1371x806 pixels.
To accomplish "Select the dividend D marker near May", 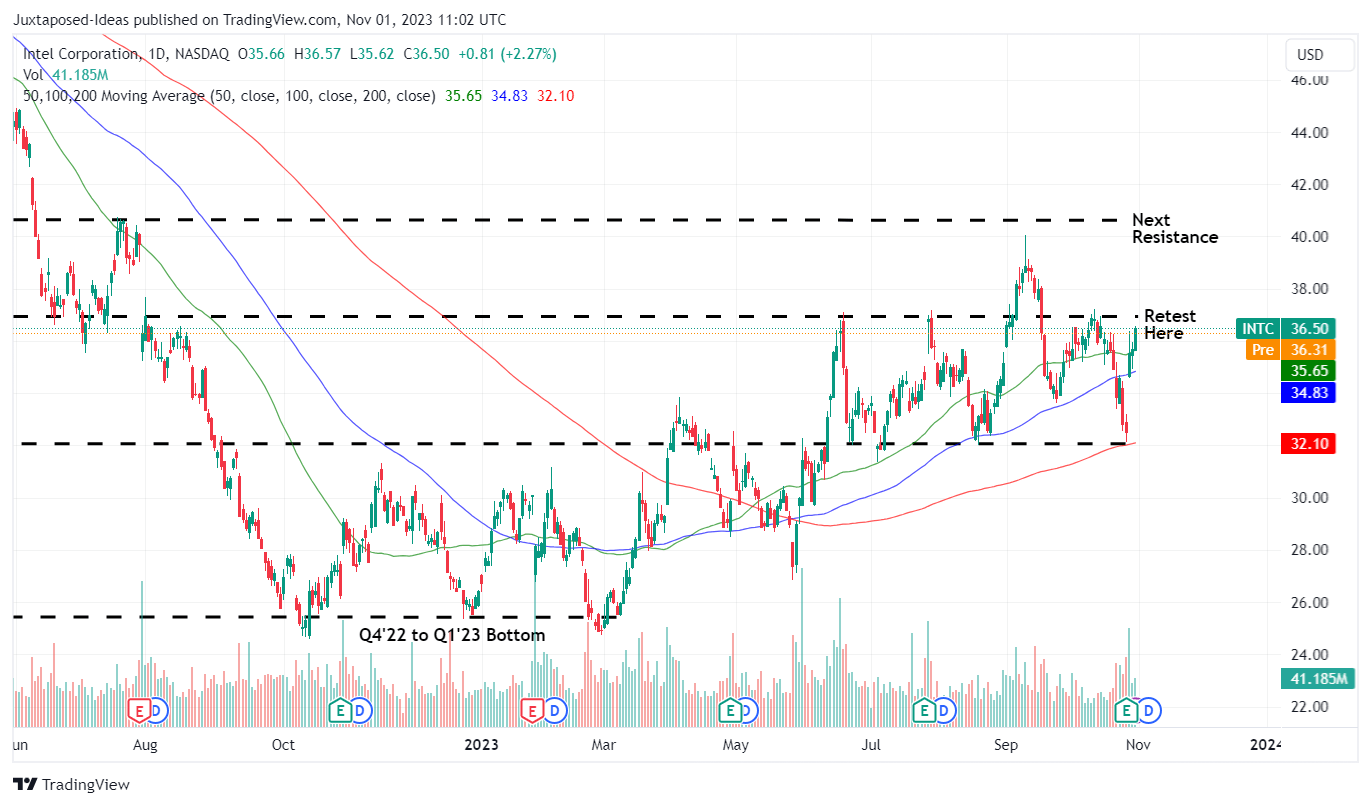I will point(750,711).
